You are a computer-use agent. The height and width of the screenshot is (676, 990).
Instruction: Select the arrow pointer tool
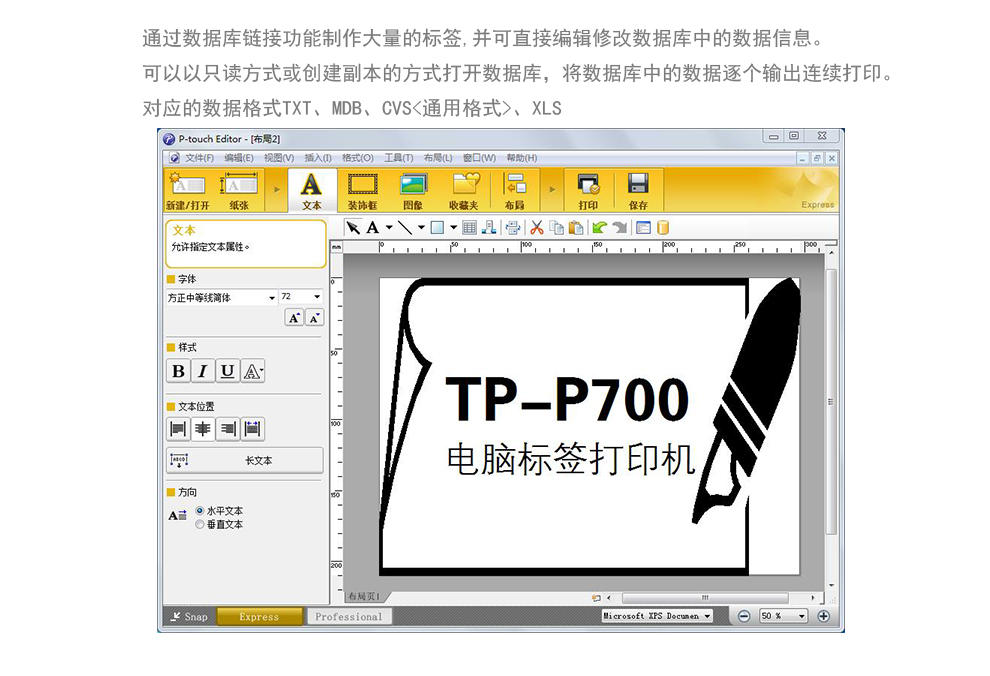pyautogui.click(x=353, y=227)
